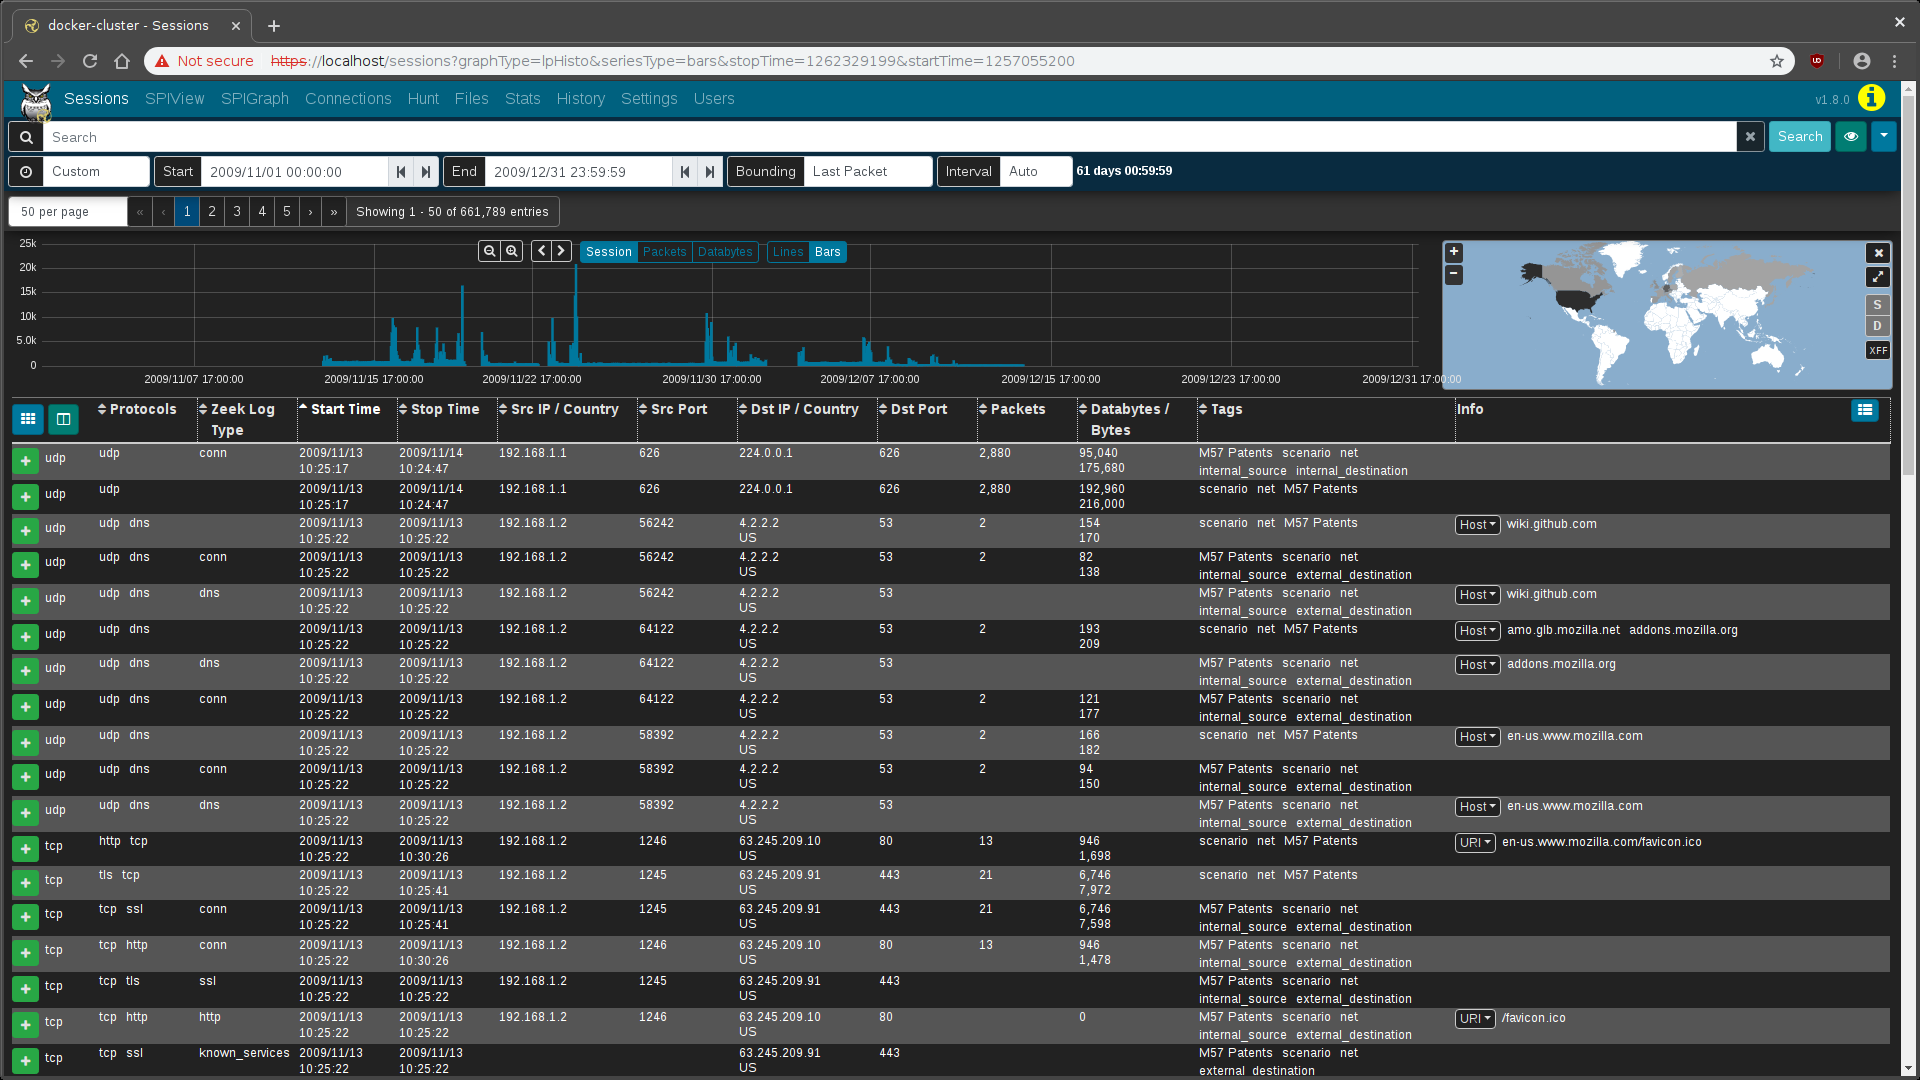Go to the Hunt navigation tab
1920x1080 pixels.
(x=423, y=99)
